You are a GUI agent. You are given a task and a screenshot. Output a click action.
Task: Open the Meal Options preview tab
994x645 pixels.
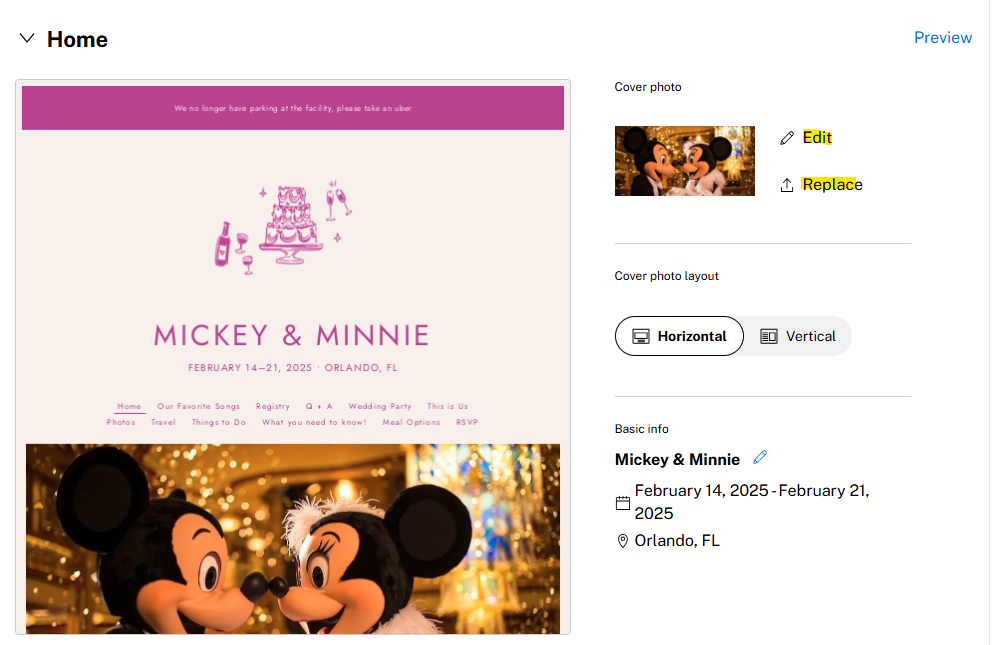tap(411, 422)
